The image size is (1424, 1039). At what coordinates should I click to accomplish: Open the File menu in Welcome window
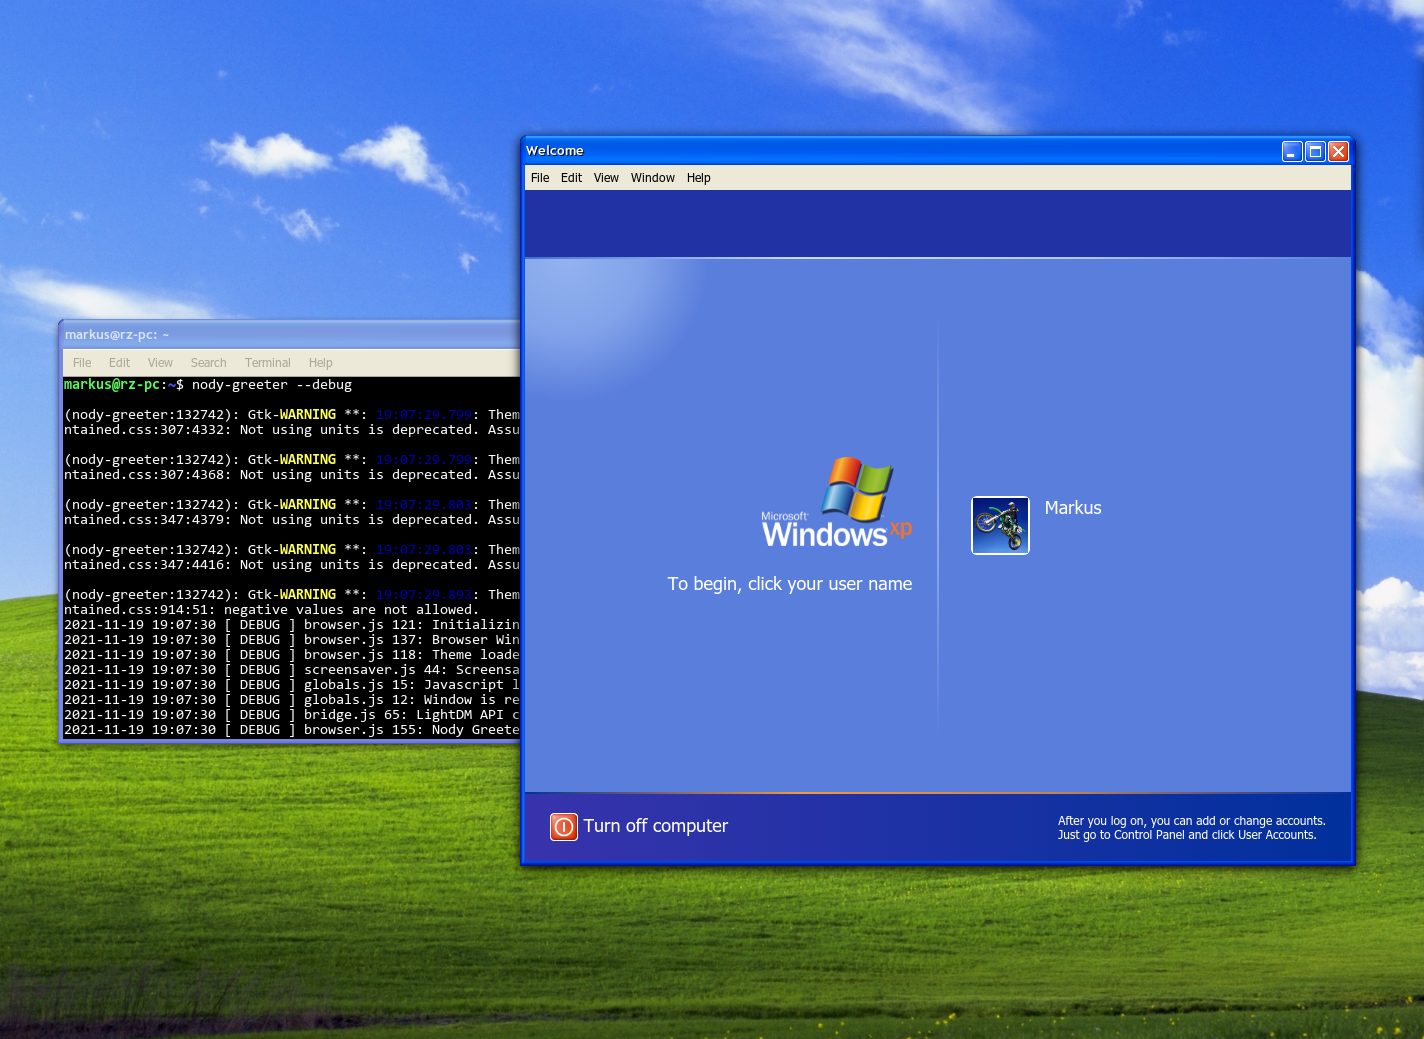click(x=540, y=178)
